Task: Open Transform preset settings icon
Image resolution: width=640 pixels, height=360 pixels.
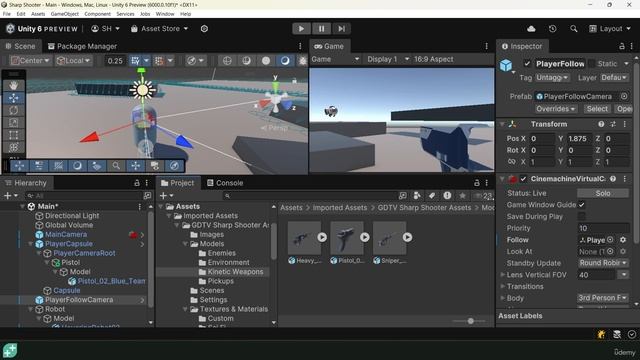Action: (613, 124)
